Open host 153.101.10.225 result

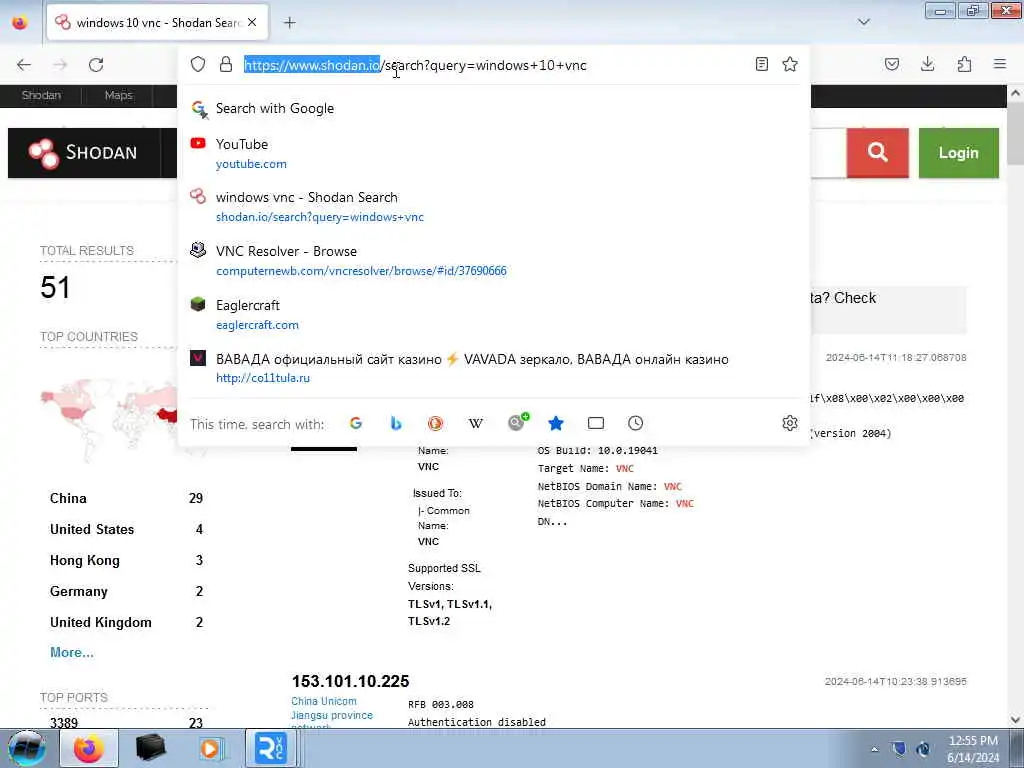351,681
